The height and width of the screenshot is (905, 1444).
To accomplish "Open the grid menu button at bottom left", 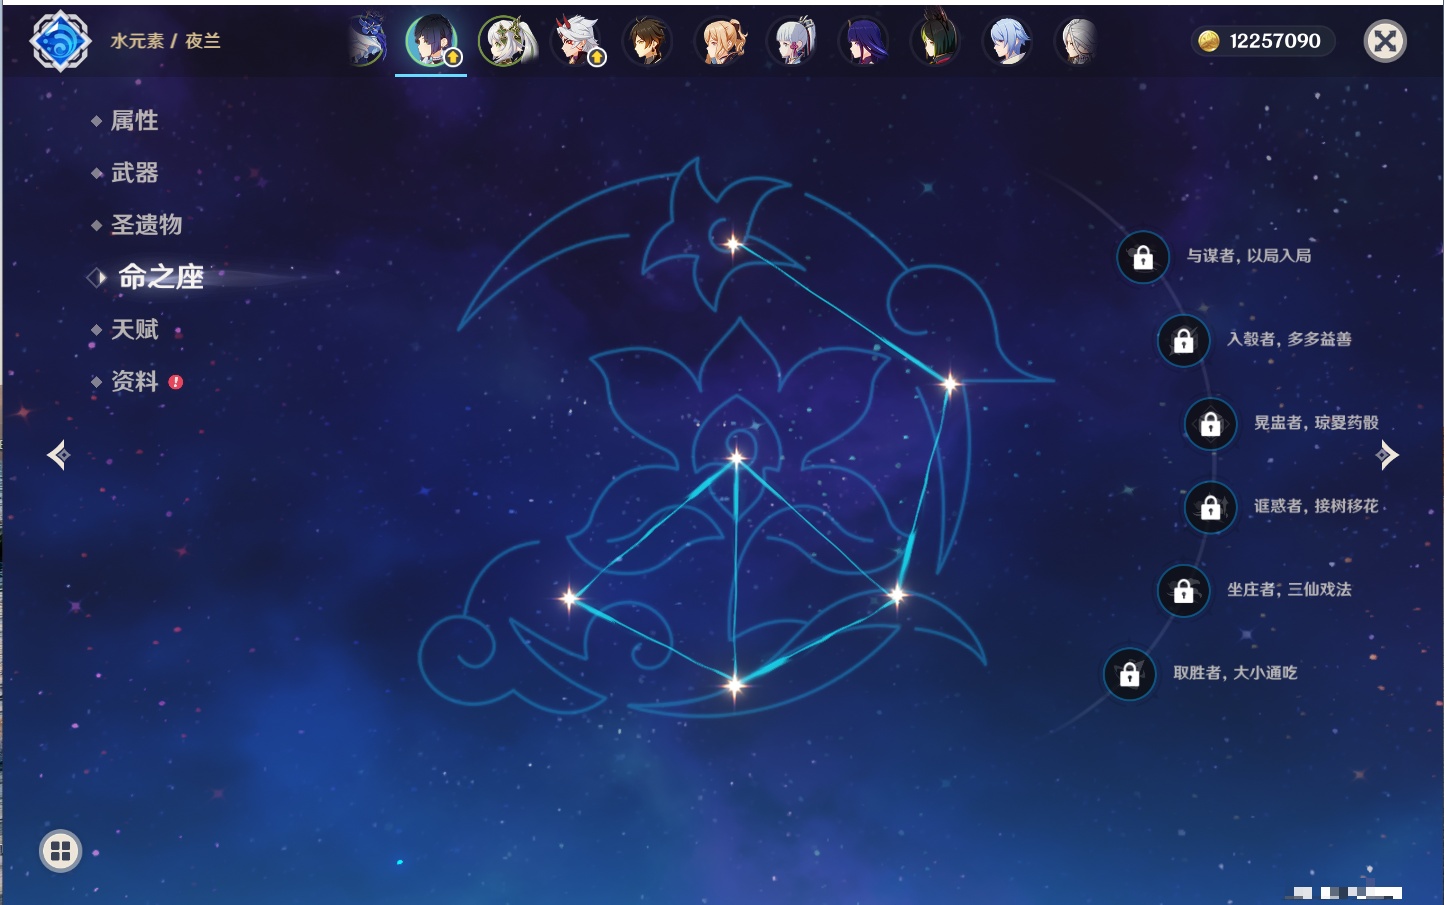I will 60,851.
